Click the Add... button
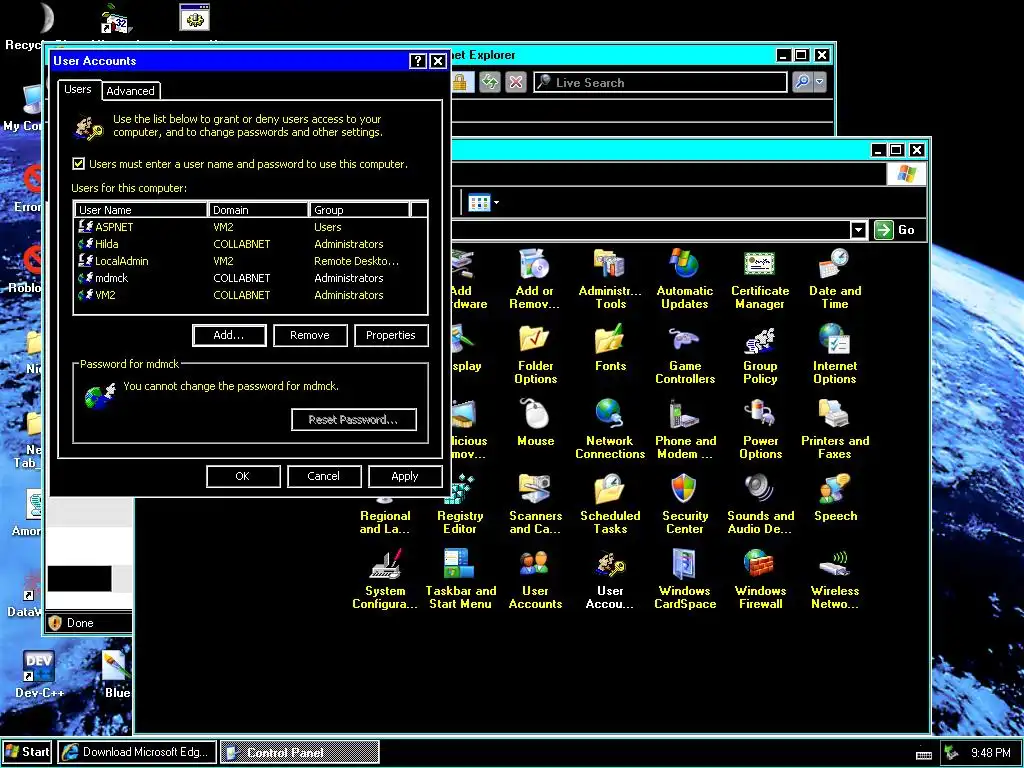1024x768 pixels. pyautogui.click(x=229, y=335)
